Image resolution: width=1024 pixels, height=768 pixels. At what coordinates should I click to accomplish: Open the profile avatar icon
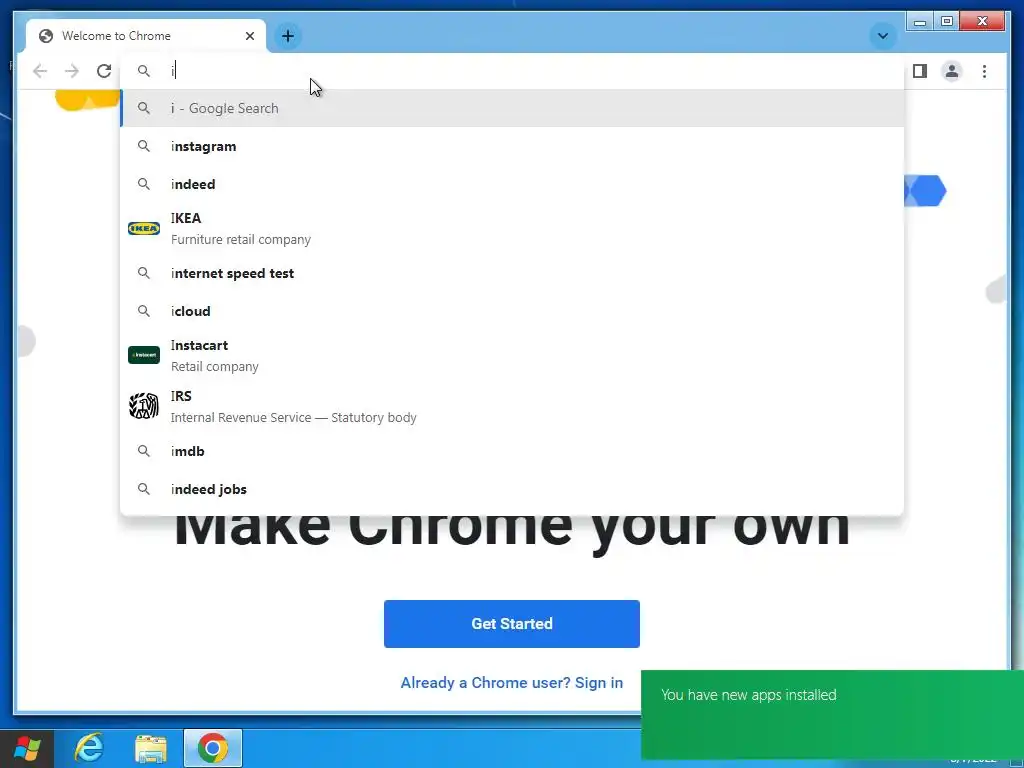(952, 71)
